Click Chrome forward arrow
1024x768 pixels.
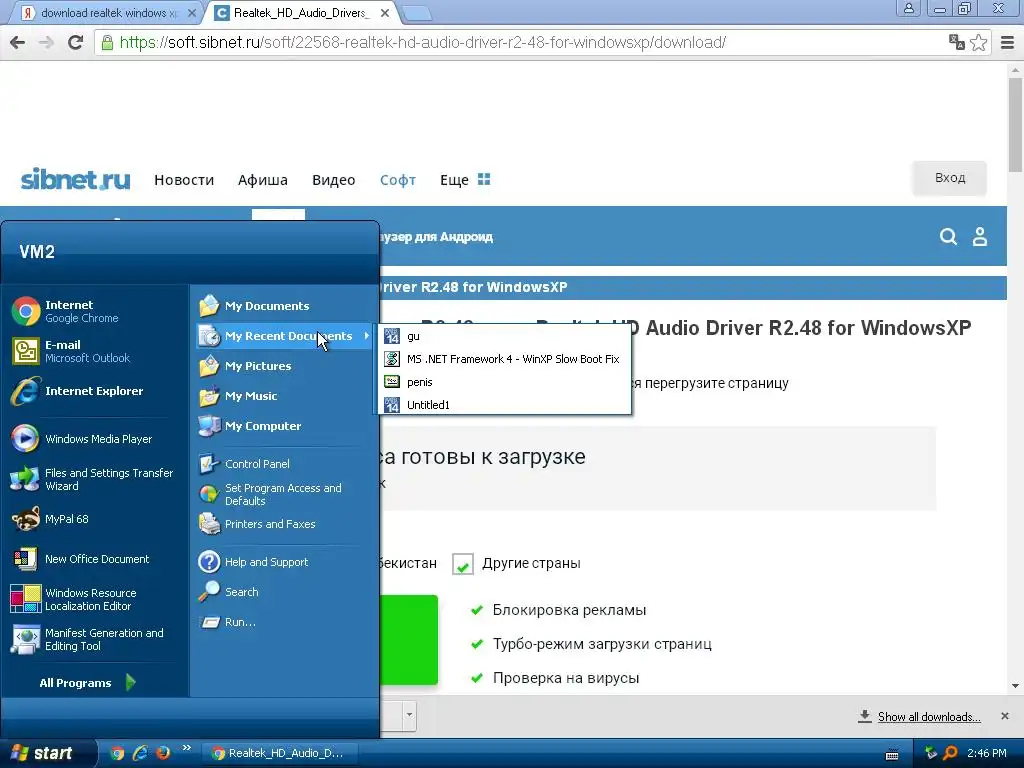tap(46, 42)
